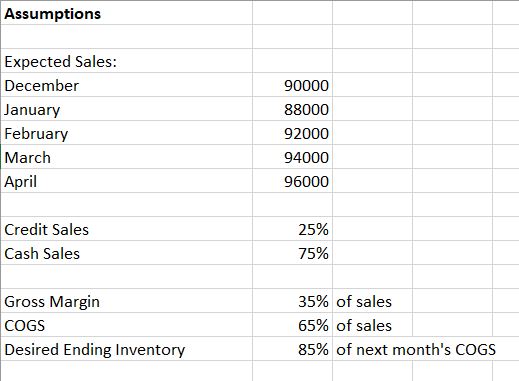Viewport: 519px width, 381px height.
Task: Click the Expected Sales label cell
Action: coord(127,61)
